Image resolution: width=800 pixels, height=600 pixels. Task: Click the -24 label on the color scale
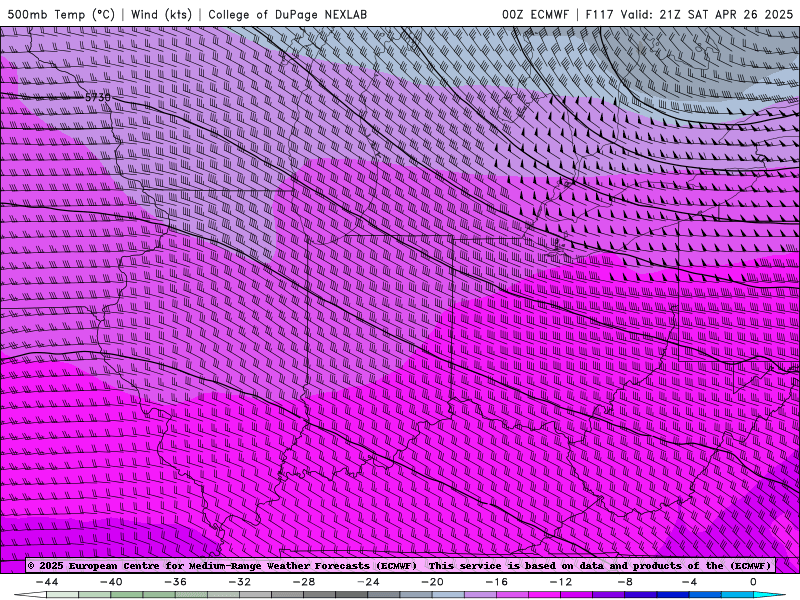[368, 582]
